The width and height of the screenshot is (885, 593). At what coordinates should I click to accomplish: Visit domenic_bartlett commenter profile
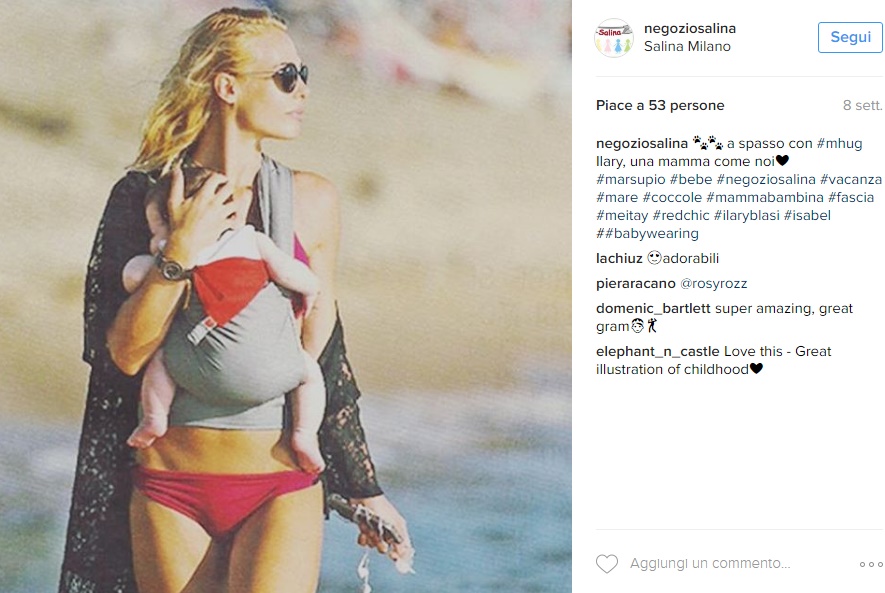coord(653,309)
